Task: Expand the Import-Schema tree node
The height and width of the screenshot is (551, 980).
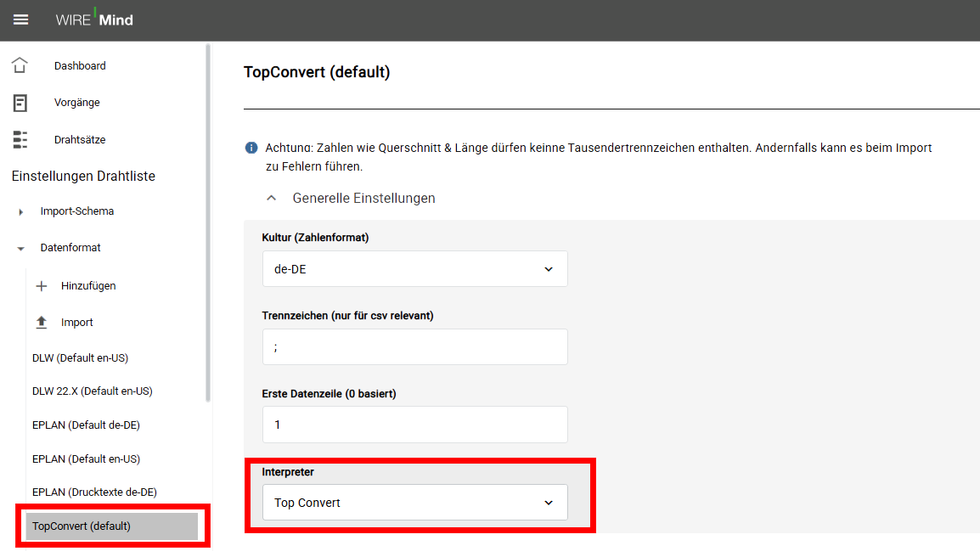Action: point(21,212)
